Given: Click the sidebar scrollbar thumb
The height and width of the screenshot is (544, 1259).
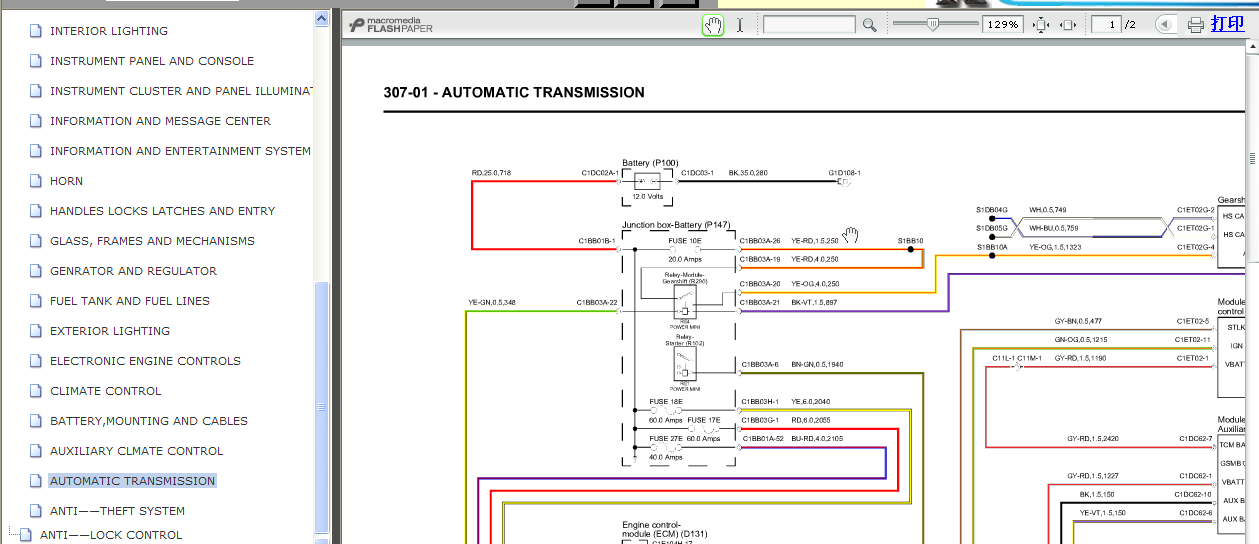Looking at the screenshot, I should [x=321, y=407].
